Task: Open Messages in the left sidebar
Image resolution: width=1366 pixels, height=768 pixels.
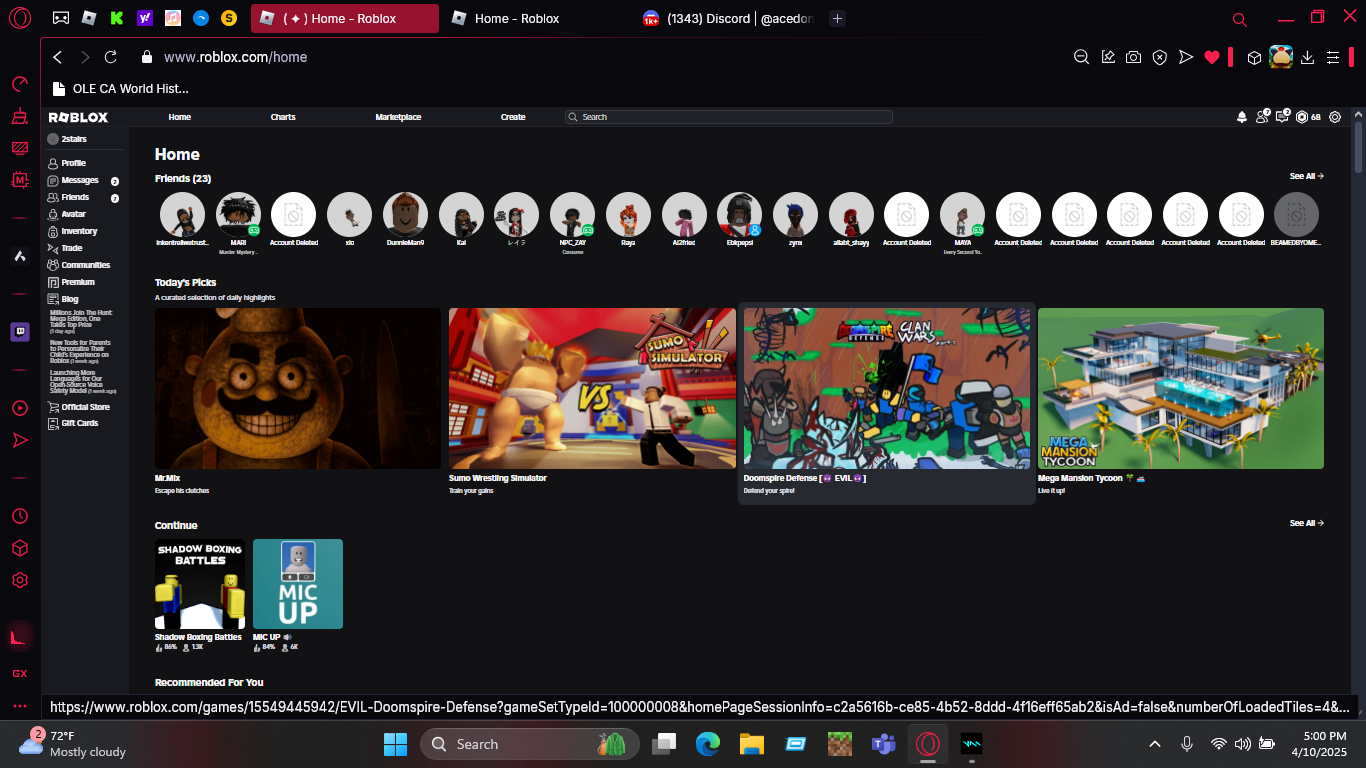Action: (80, 180)
